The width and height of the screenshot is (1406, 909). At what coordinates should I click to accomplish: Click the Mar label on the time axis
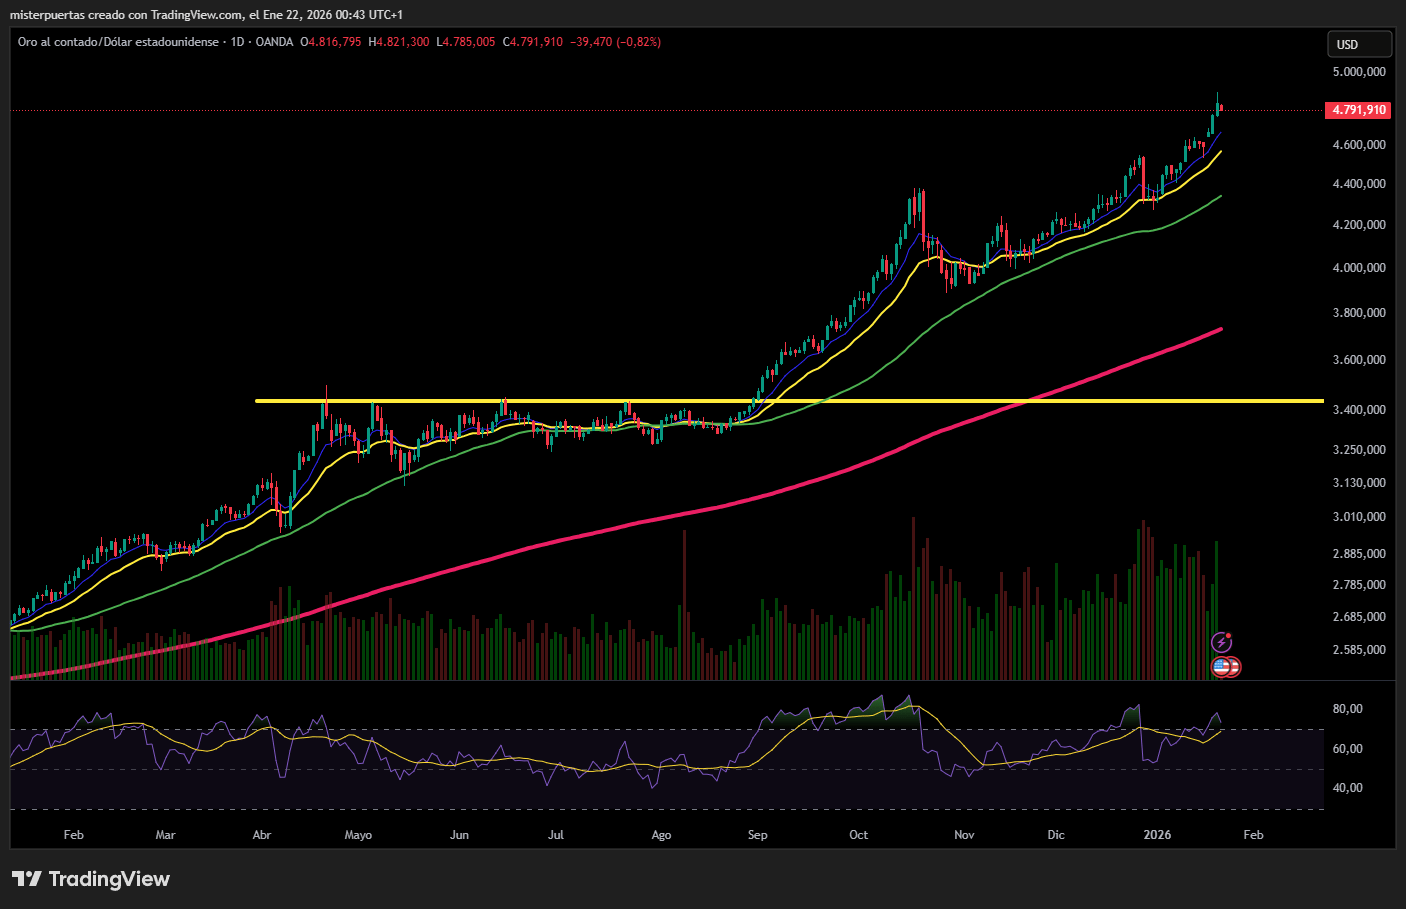[x=166, y=835]
